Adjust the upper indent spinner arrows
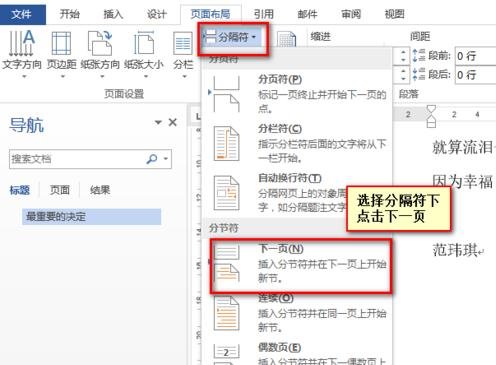The width and height of the screenshot is (496, 365). (x=404, y=56)
